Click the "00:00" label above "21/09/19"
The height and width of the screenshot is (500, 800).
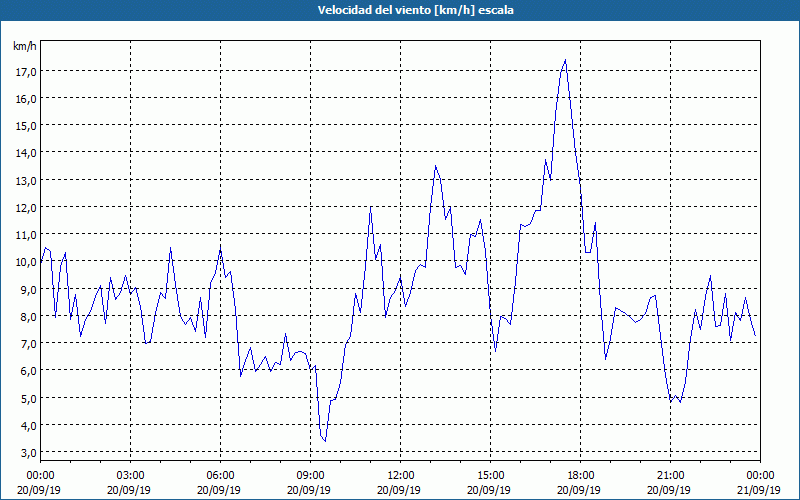[760, 476]
